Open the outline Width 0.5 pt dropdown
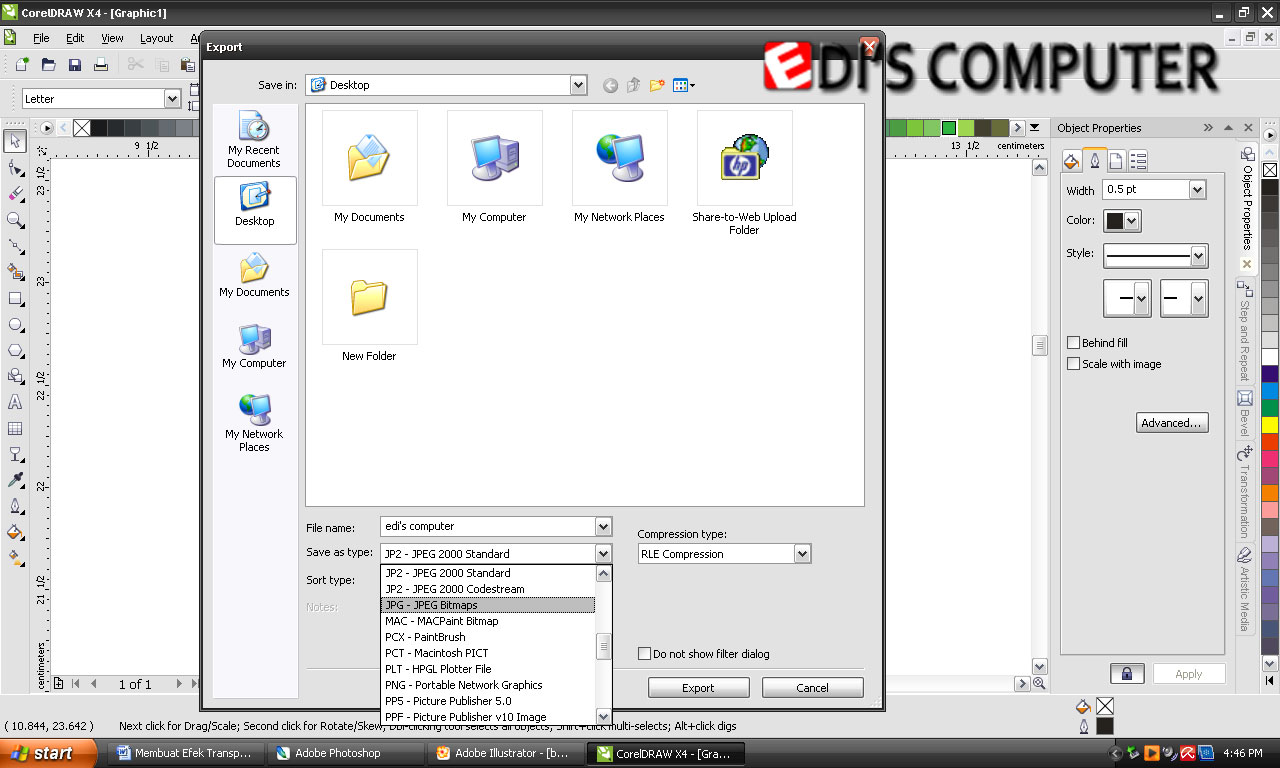1280x768 pixels. click(x=1197, y=190)
